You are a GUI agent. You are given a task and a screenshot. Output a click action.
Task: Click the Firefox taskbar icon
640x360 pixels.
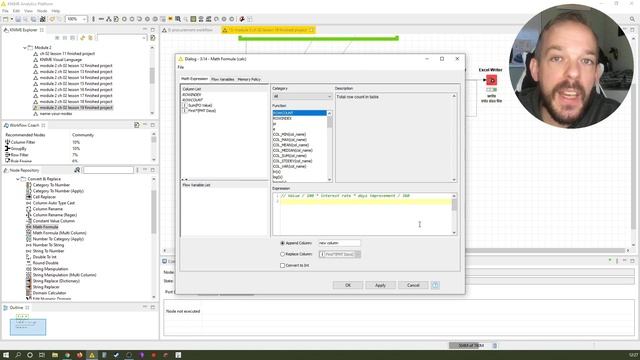point(80,355)
